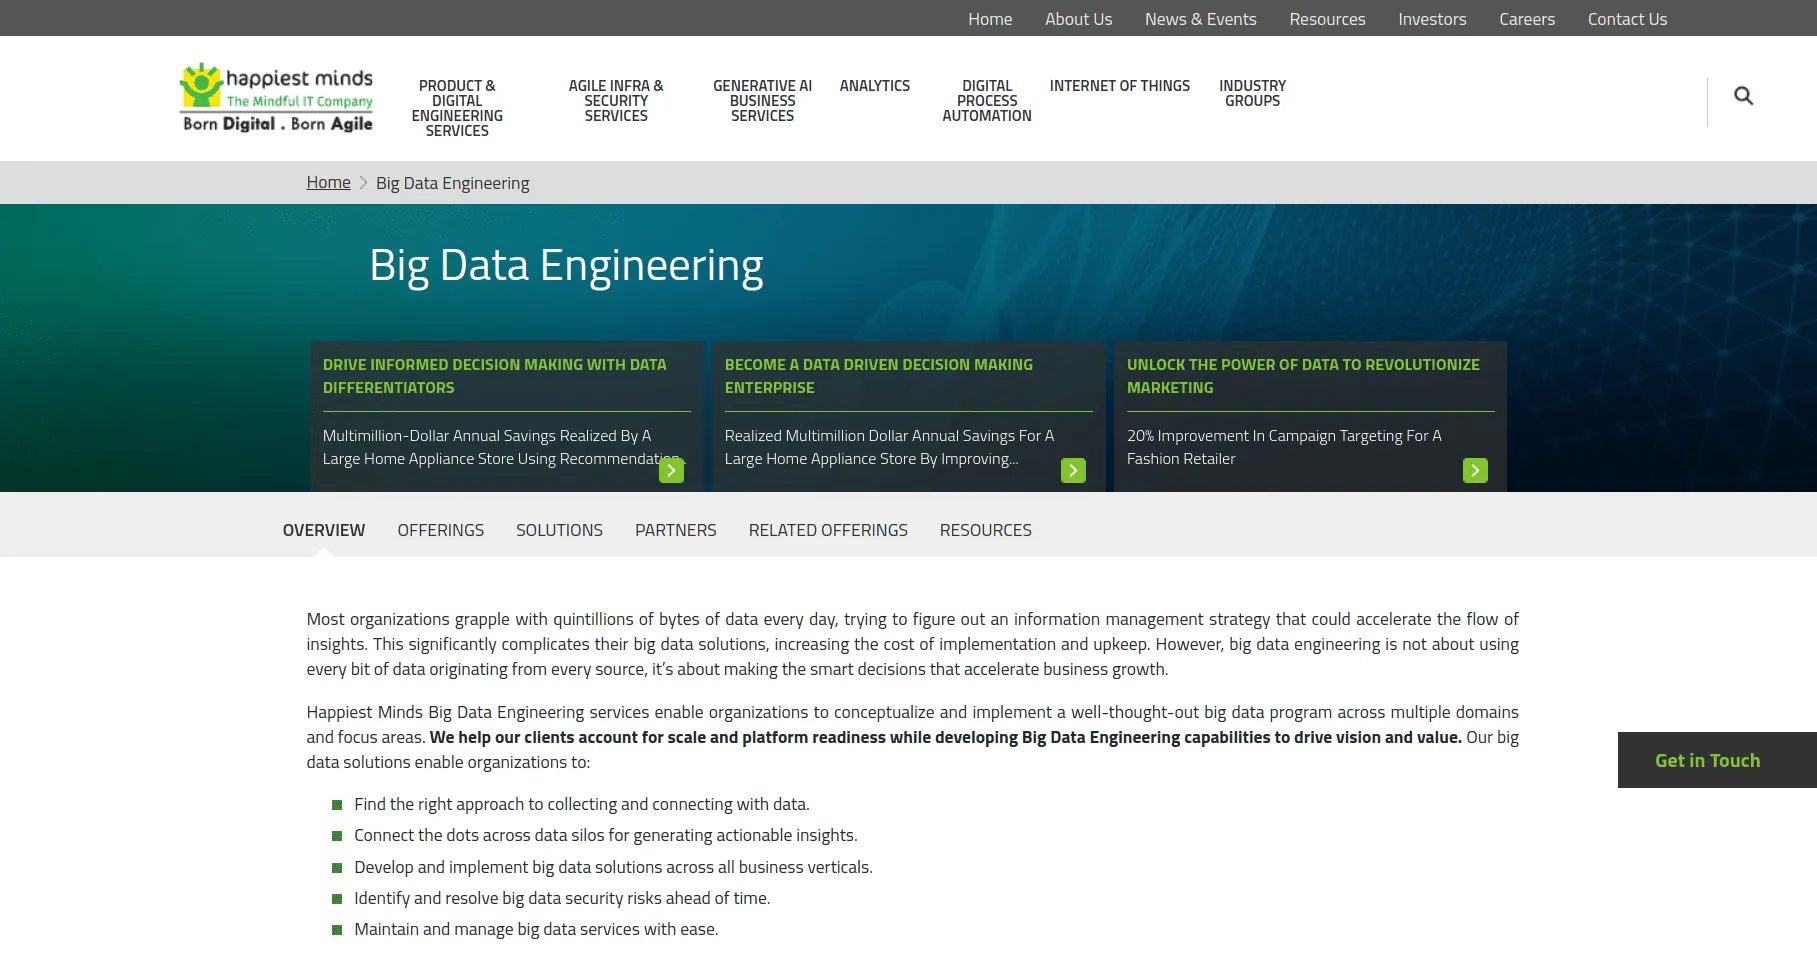Viewport: 1817px width, 957px height.
Task: Click the Get in Touch button
Action: pos(1707,760)
